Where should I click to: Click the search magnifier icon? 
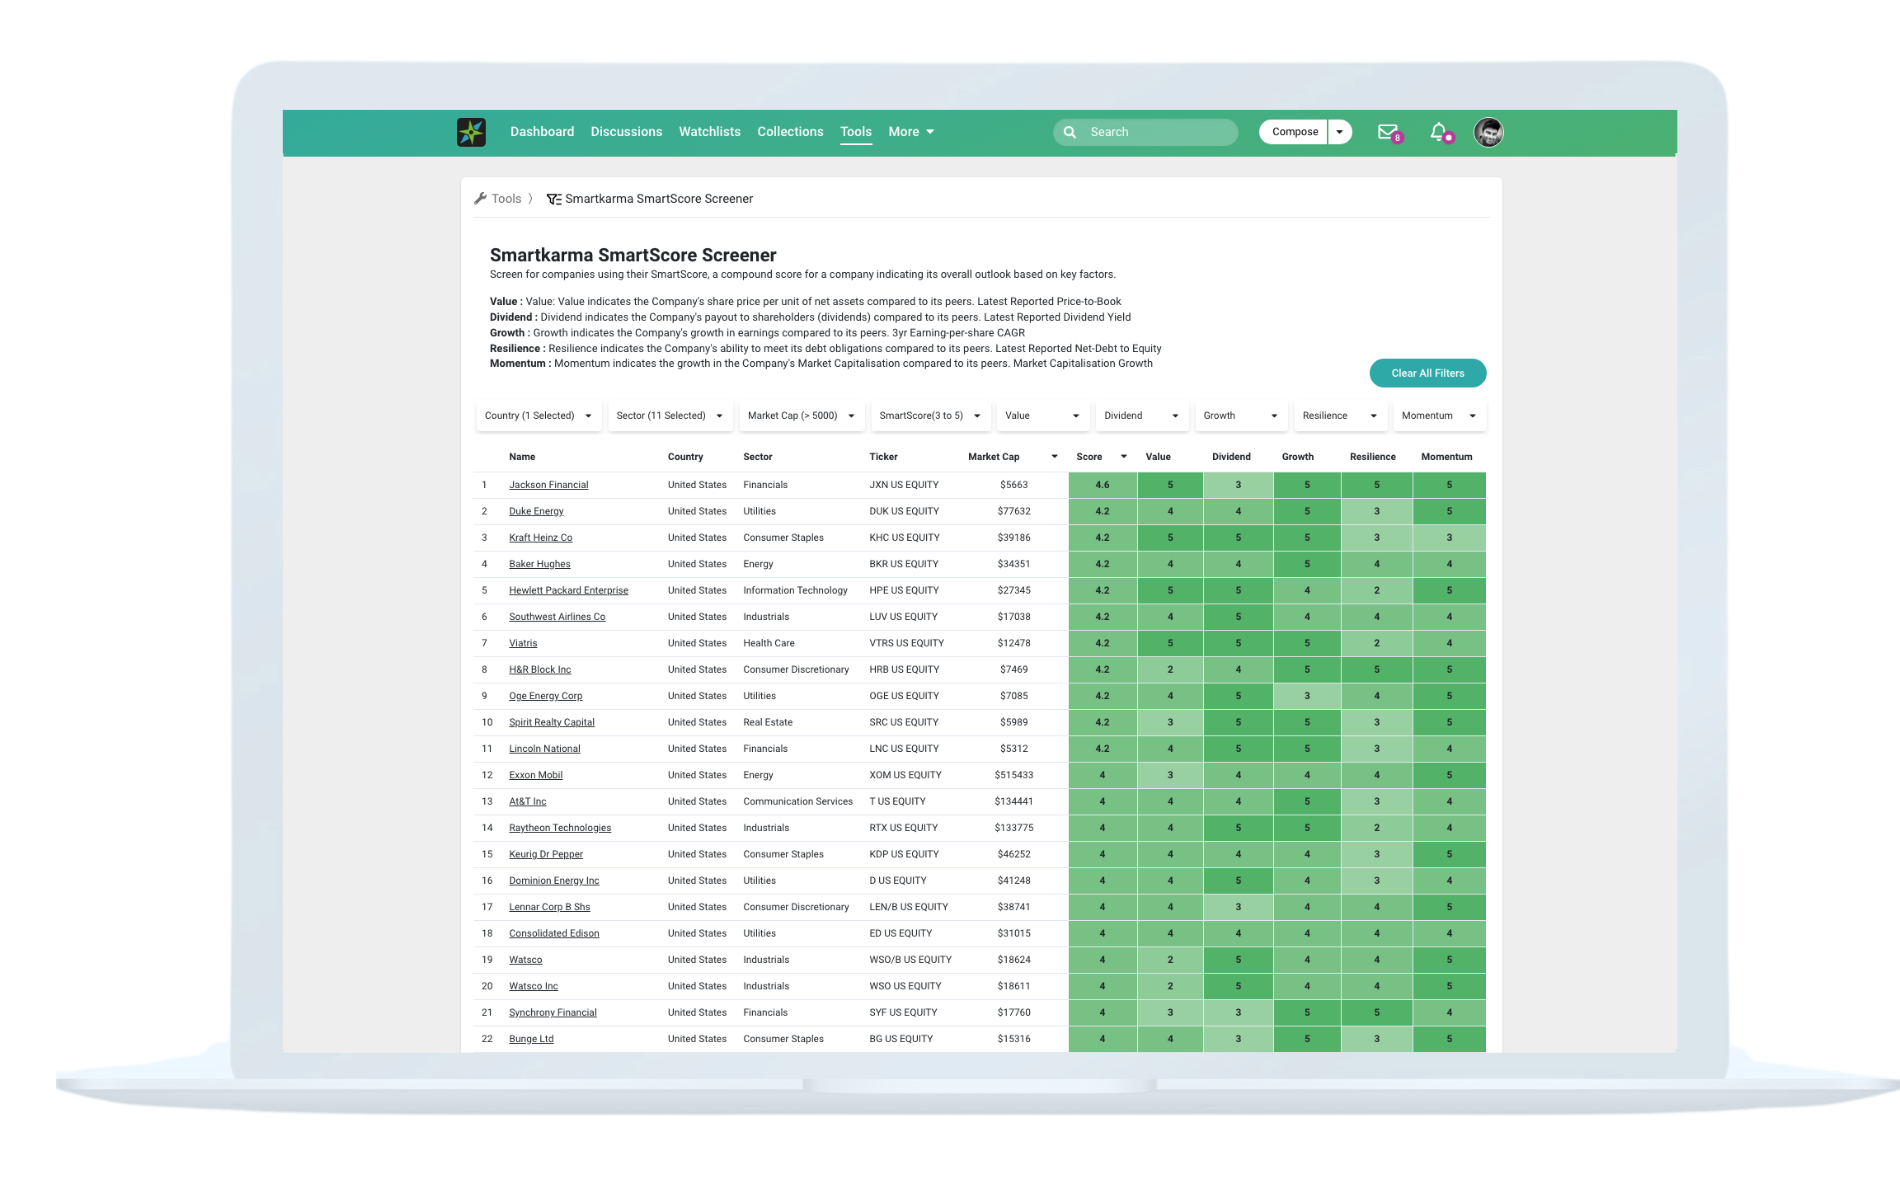[1070, 132]
